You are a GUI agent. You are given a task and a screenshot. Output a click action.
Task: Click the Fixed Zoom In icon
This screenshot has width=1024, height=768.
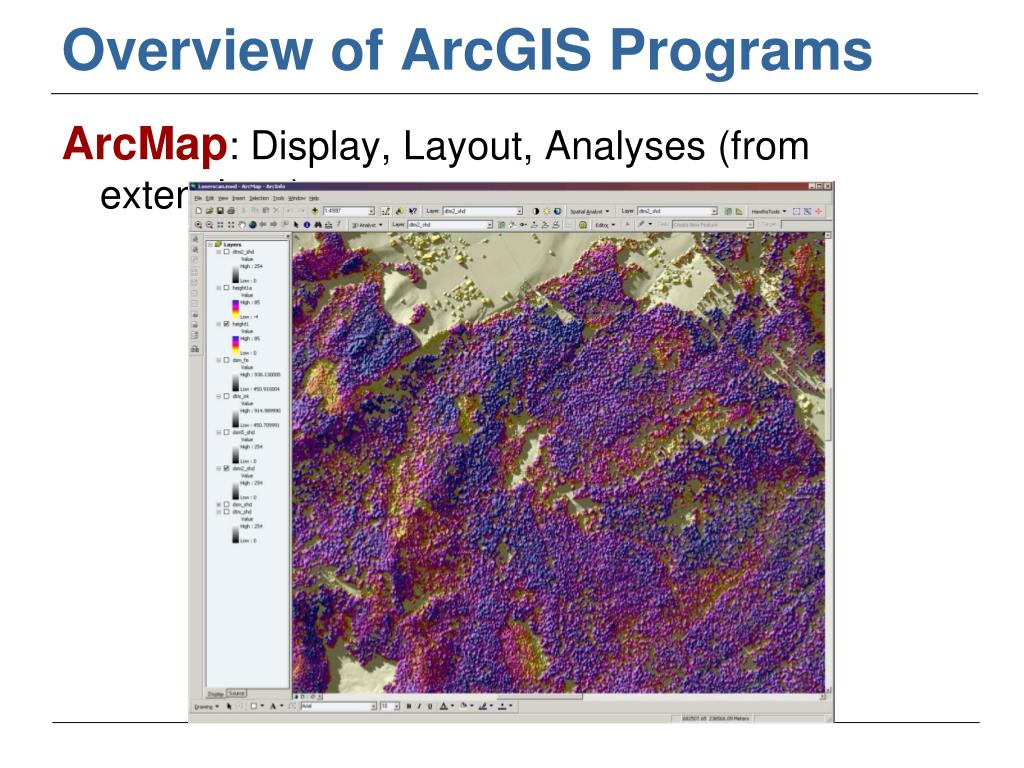point(220,225)
